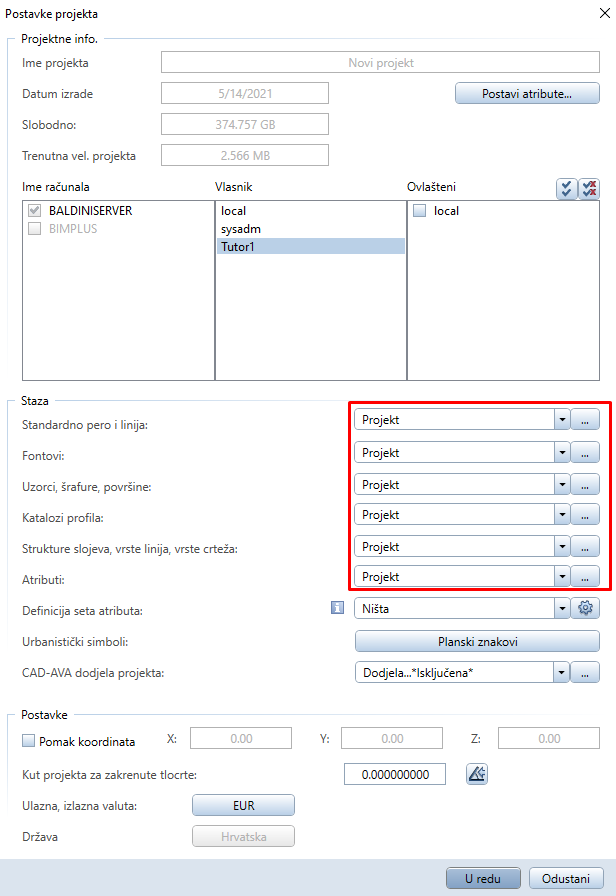Expand the Standardno pero i linija dropdown
The image size is (616, 896).
coord(562,420)
